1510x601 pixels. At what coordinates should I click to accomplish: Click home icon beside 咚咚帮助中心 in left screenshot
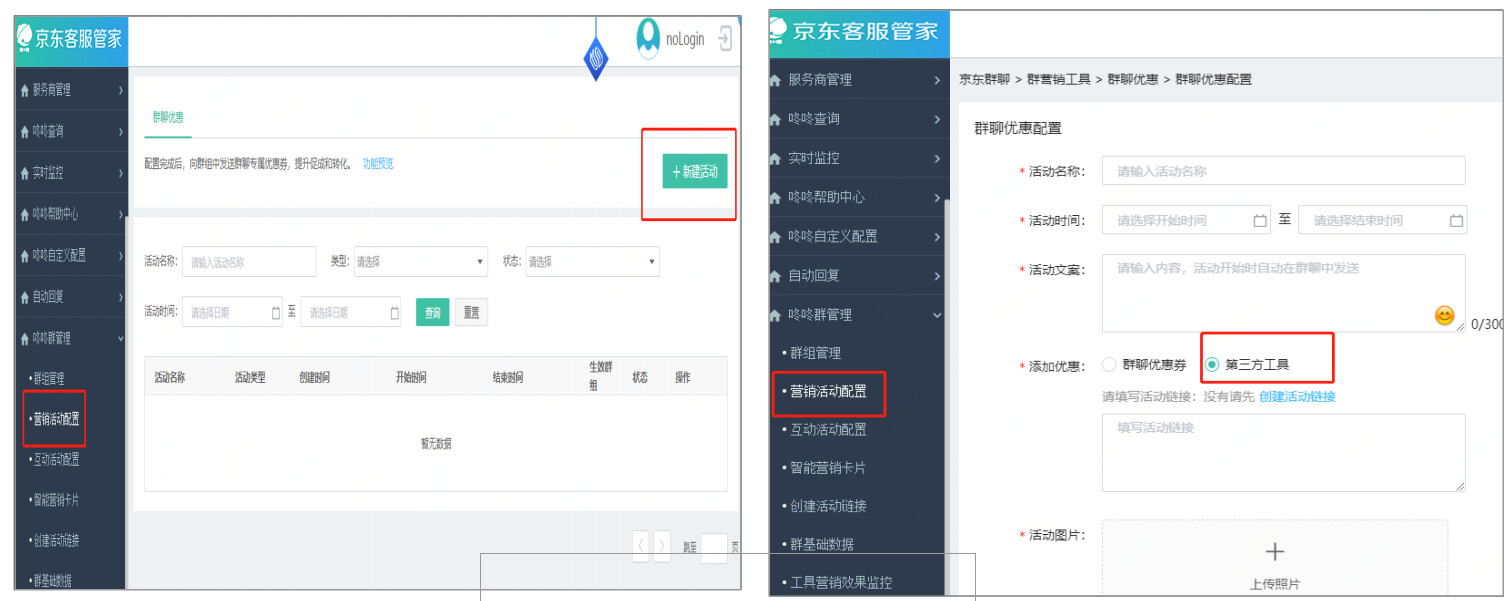(x=24, y=214)
